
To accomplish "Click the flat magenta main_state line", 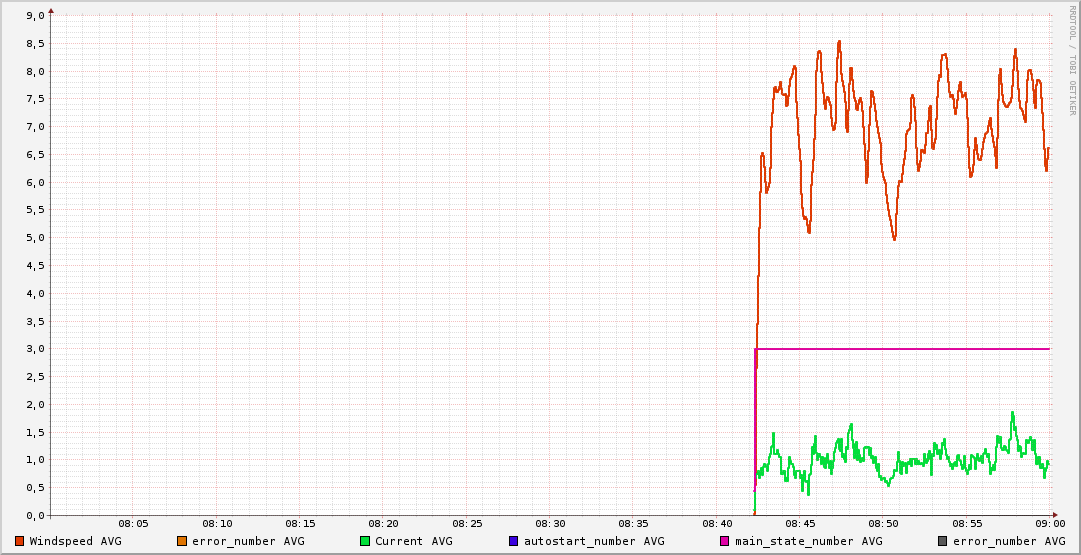I will click(x=900, y=349).
